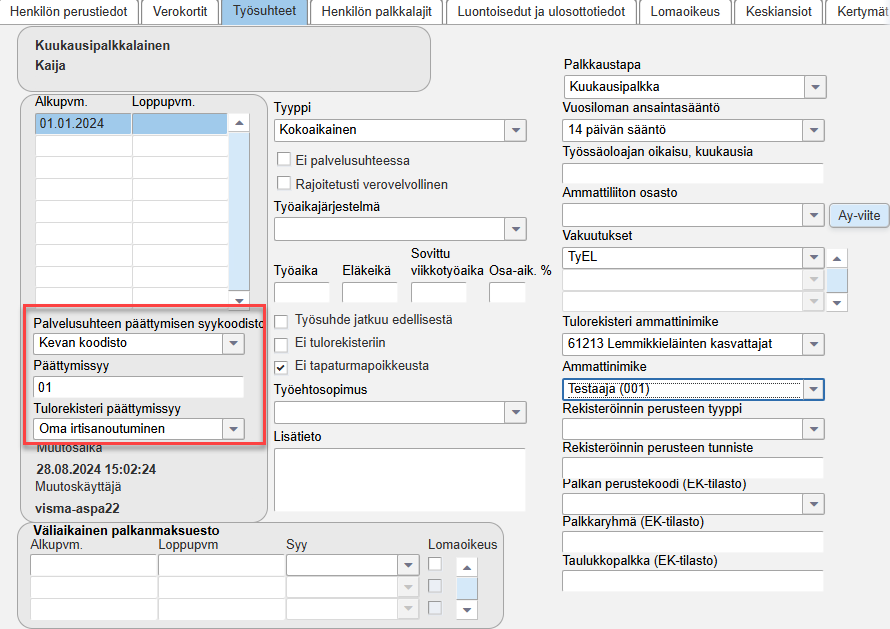Click up arrow of palkanmaksuesto scrollbar
Image resolution: width=890 pixels, height=629 pixels.
click(x=467, y=567)
